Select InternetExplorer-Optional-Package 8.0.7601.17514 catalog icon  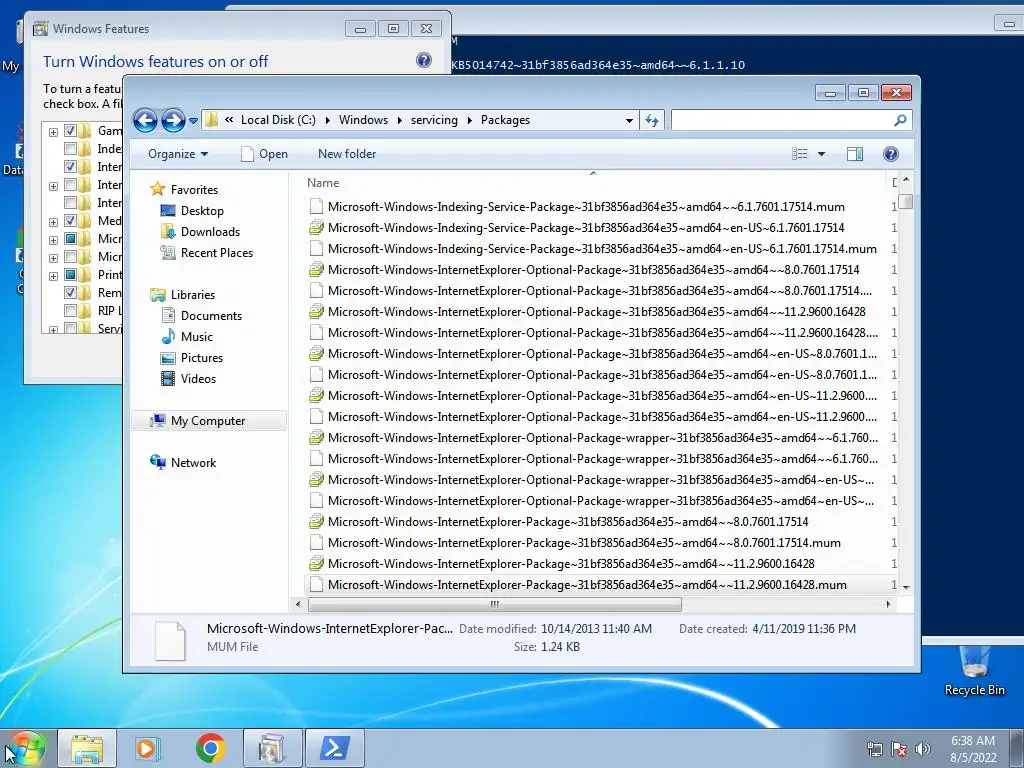pyautogui.click(x=316, y=270)
